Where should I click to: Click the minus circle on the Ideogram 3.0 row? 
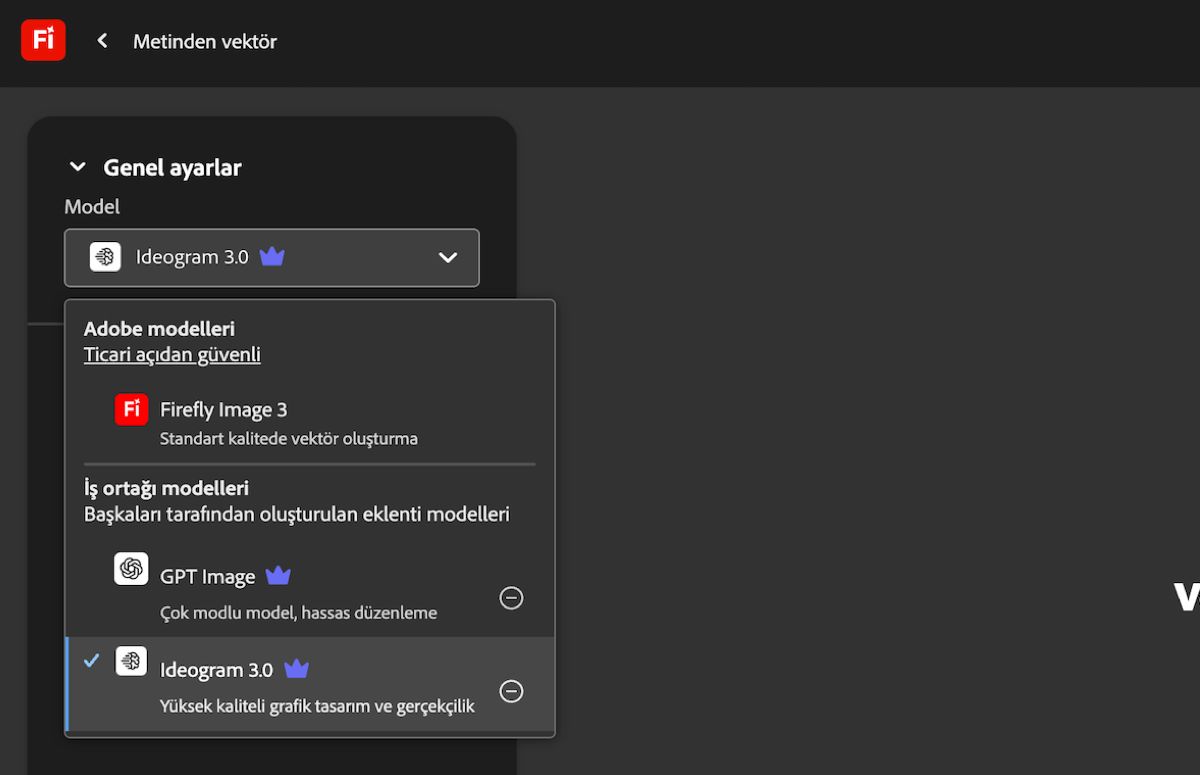pyautogui.click(x=511, y=691)
